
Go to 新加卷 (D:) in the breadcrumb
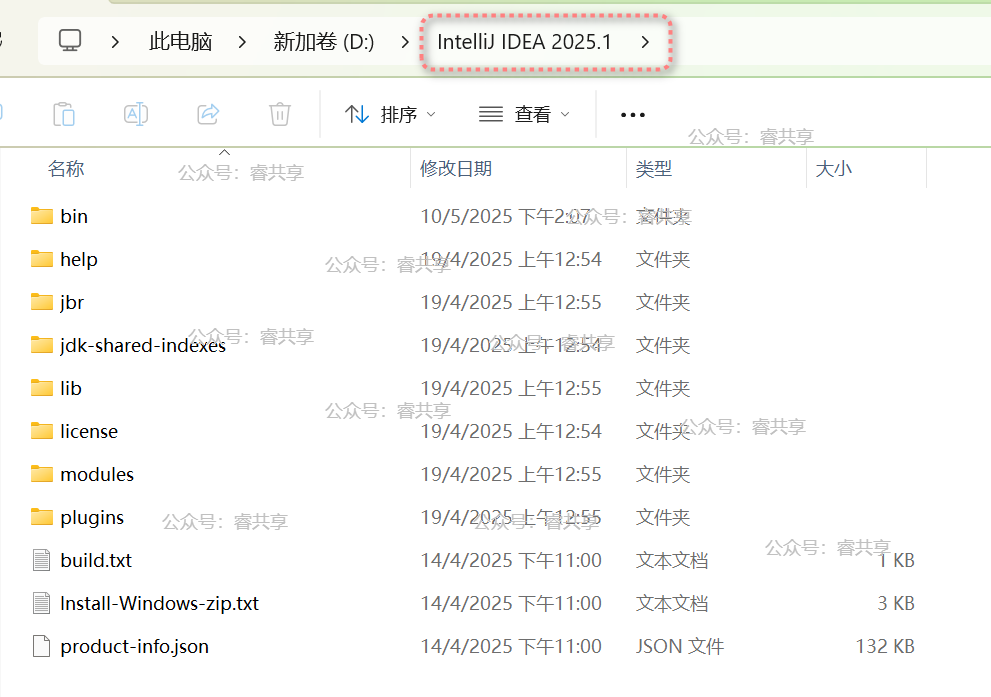click(x=324, y=42)
